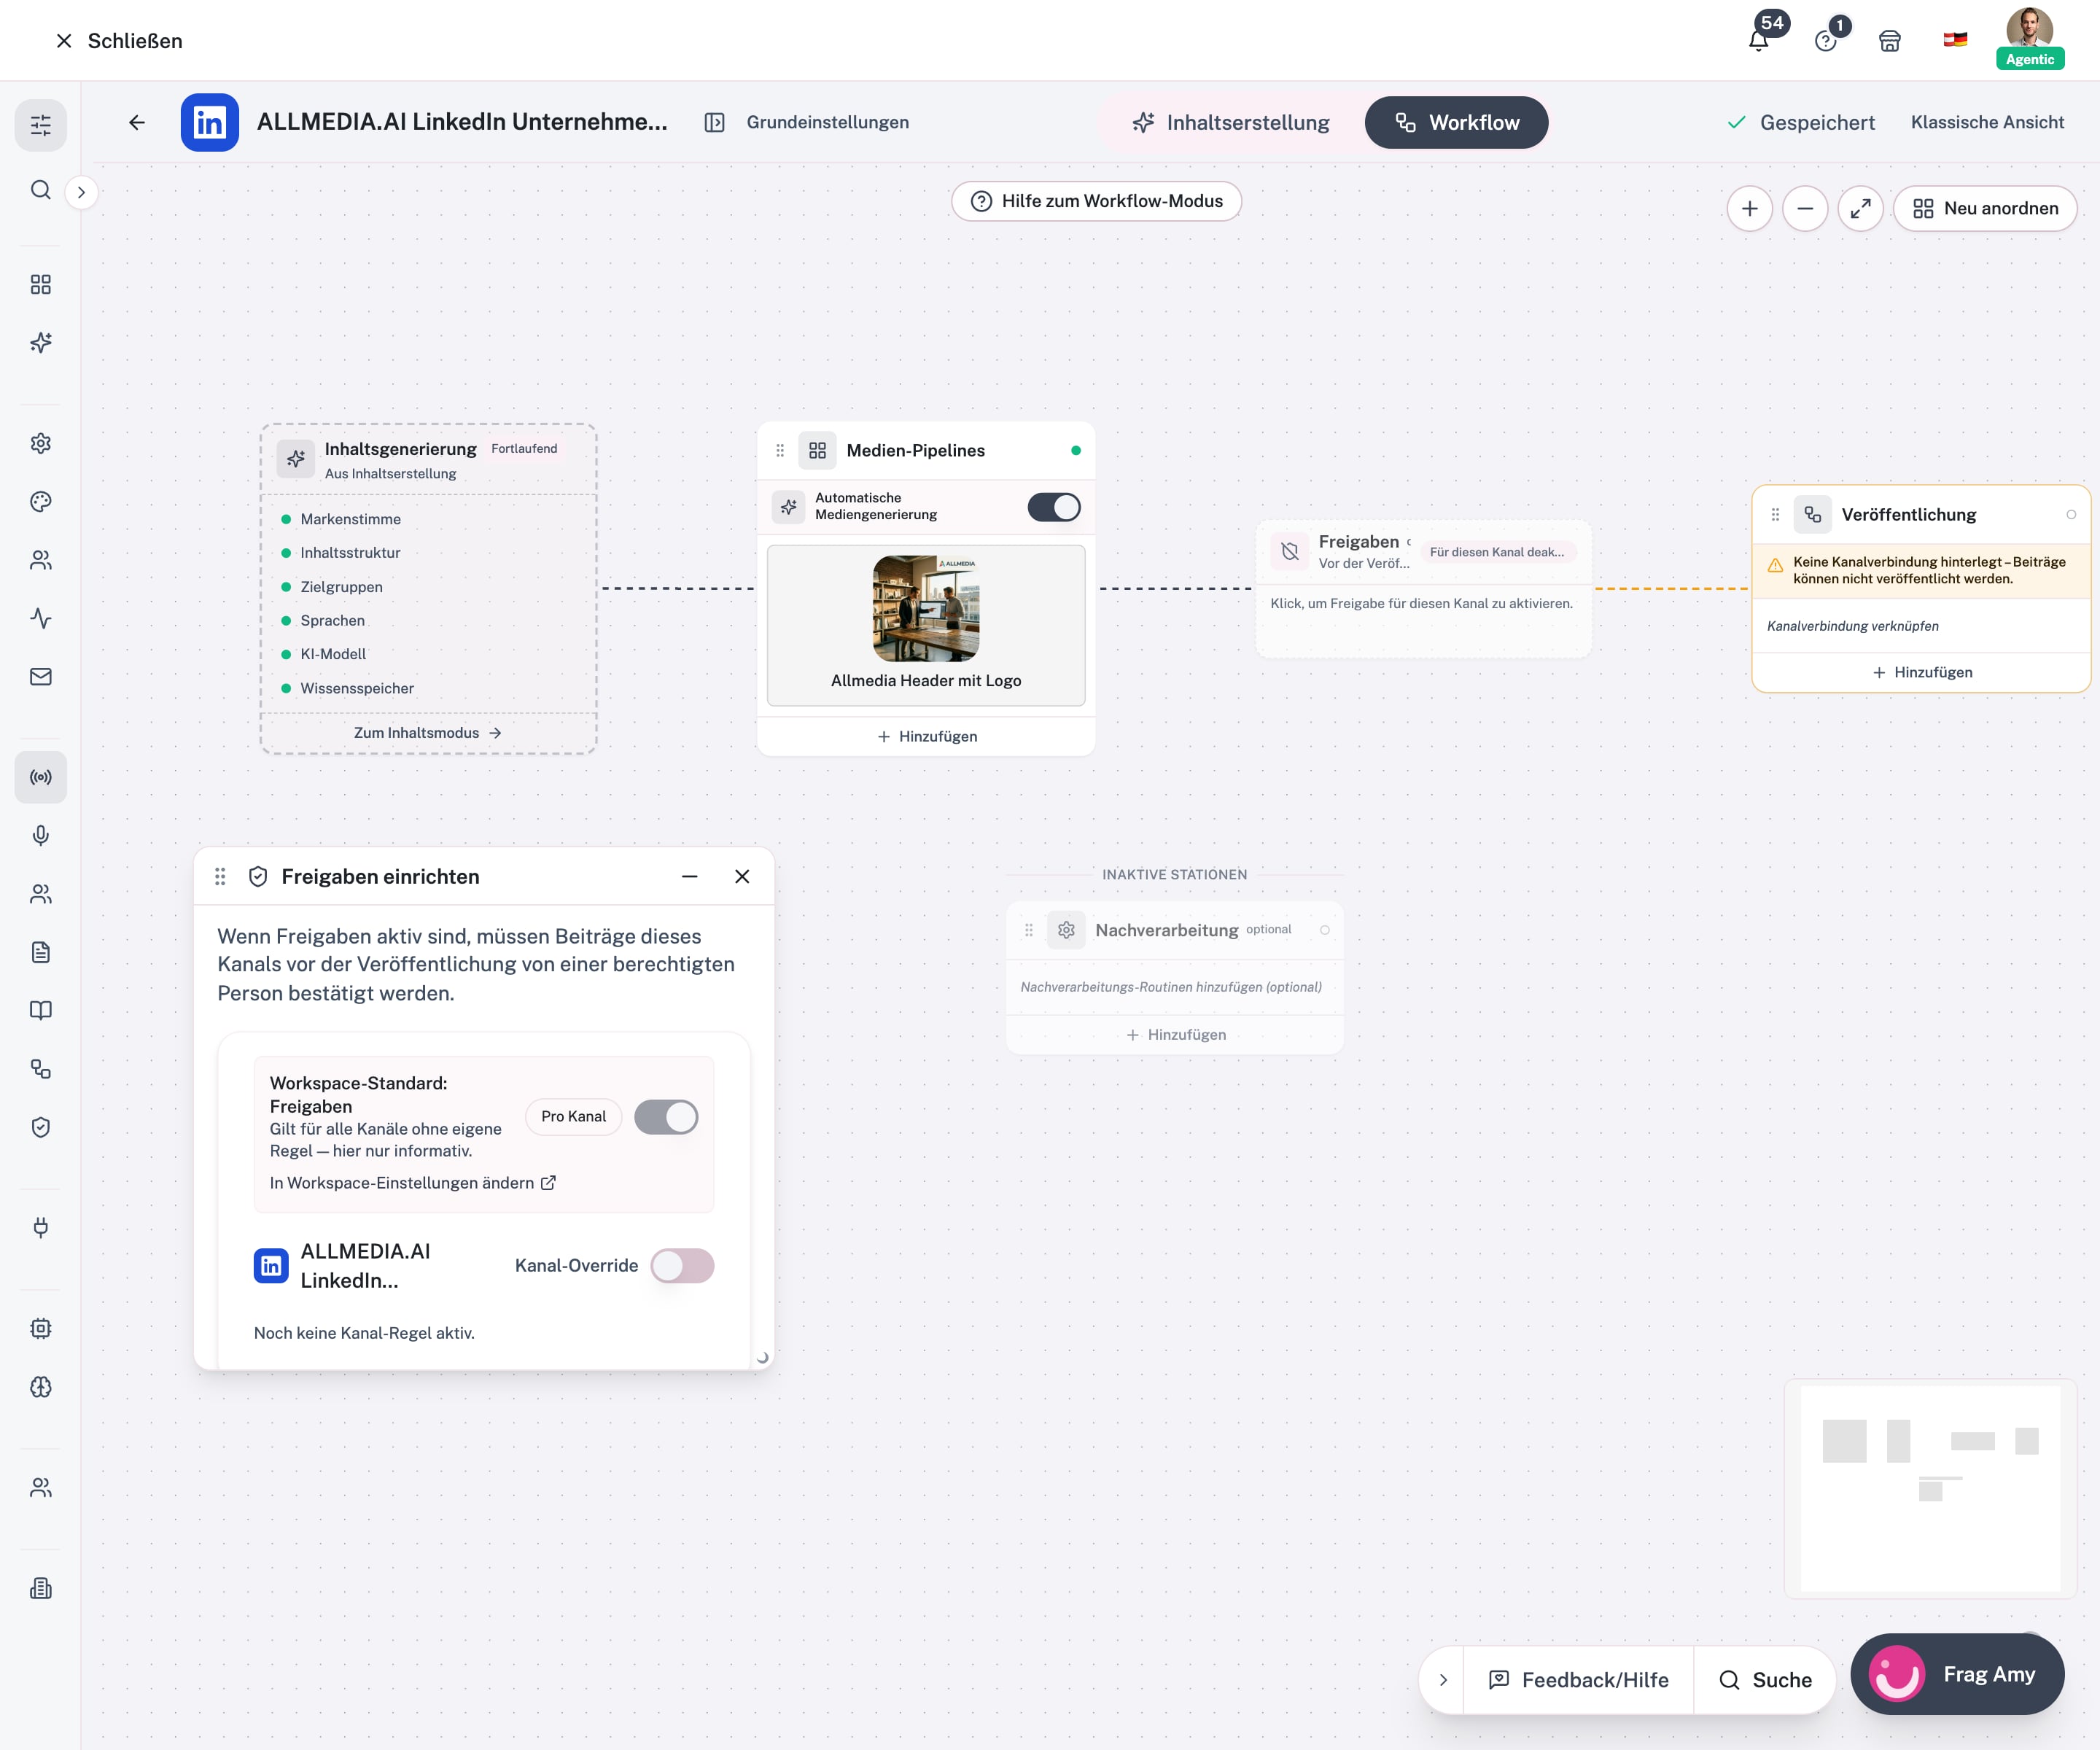
Task: Add a routine via Nachverarbeitung Hinzufügen
Action: (x=1175, y=1035)
